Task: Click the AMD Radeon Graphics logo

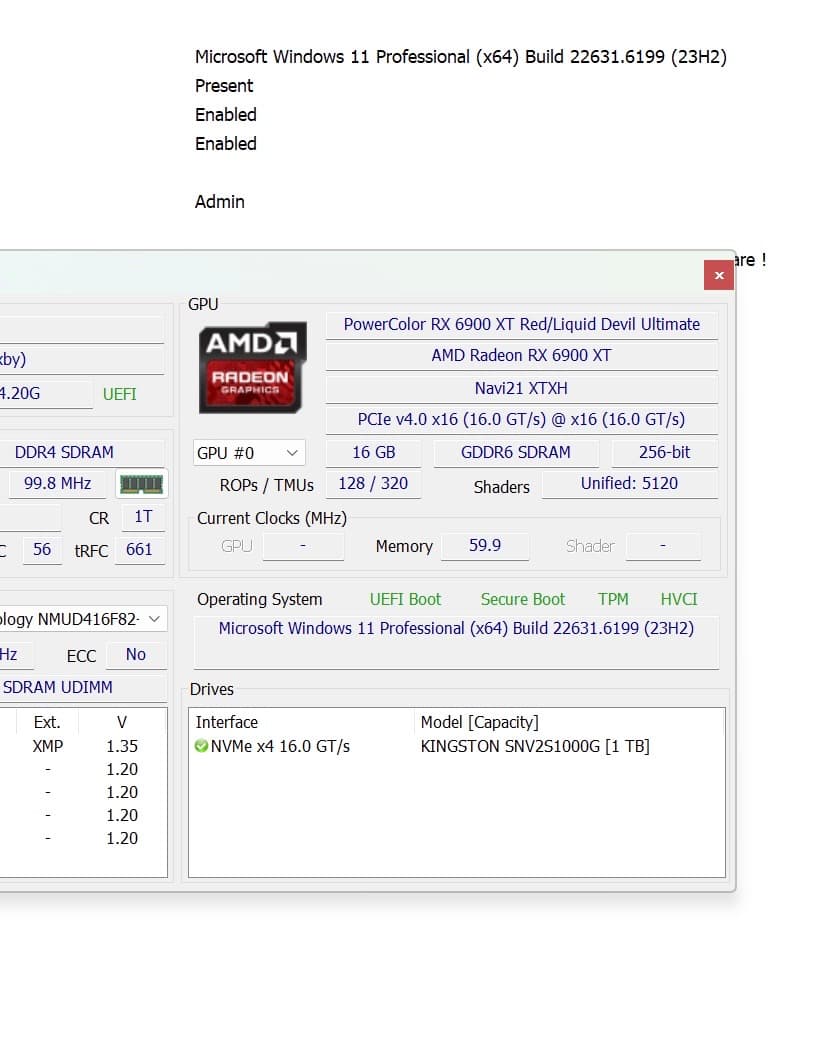Action: click(253, 367)
